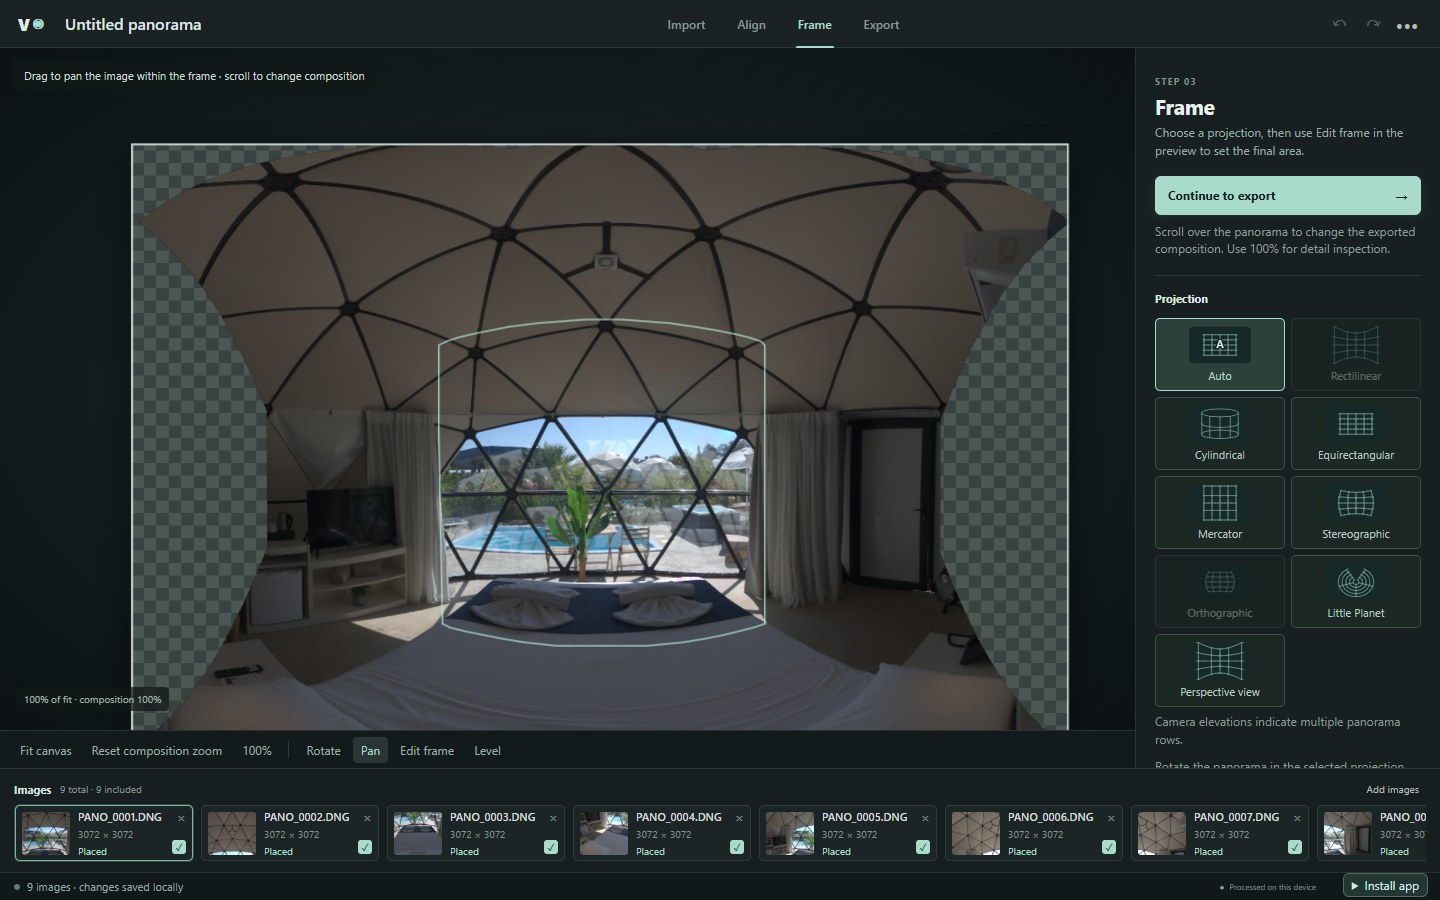Viewport: 1440px width, 900px height.
Task: Uncheck the PANO_0001.DNG include checkbox
Action: pyautogui.click(x=179, y=847)
